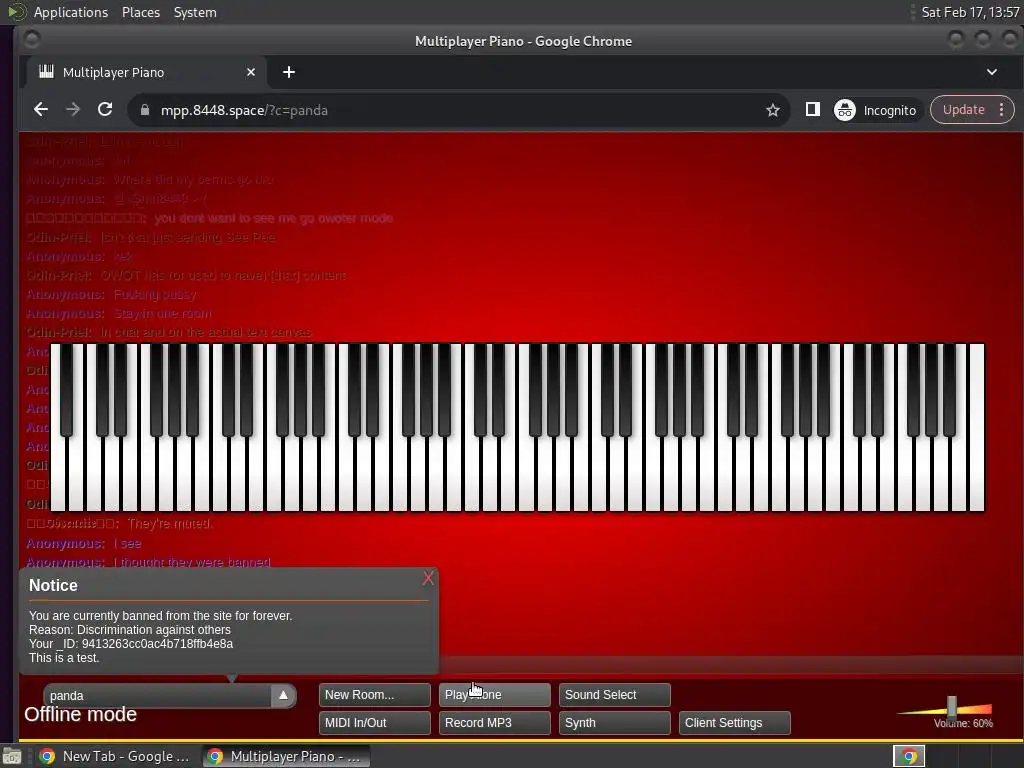The image size is (1024, 768).
Task: Click the Volume: 60% label
Action: pyautogui.click(x=963, y=723)
